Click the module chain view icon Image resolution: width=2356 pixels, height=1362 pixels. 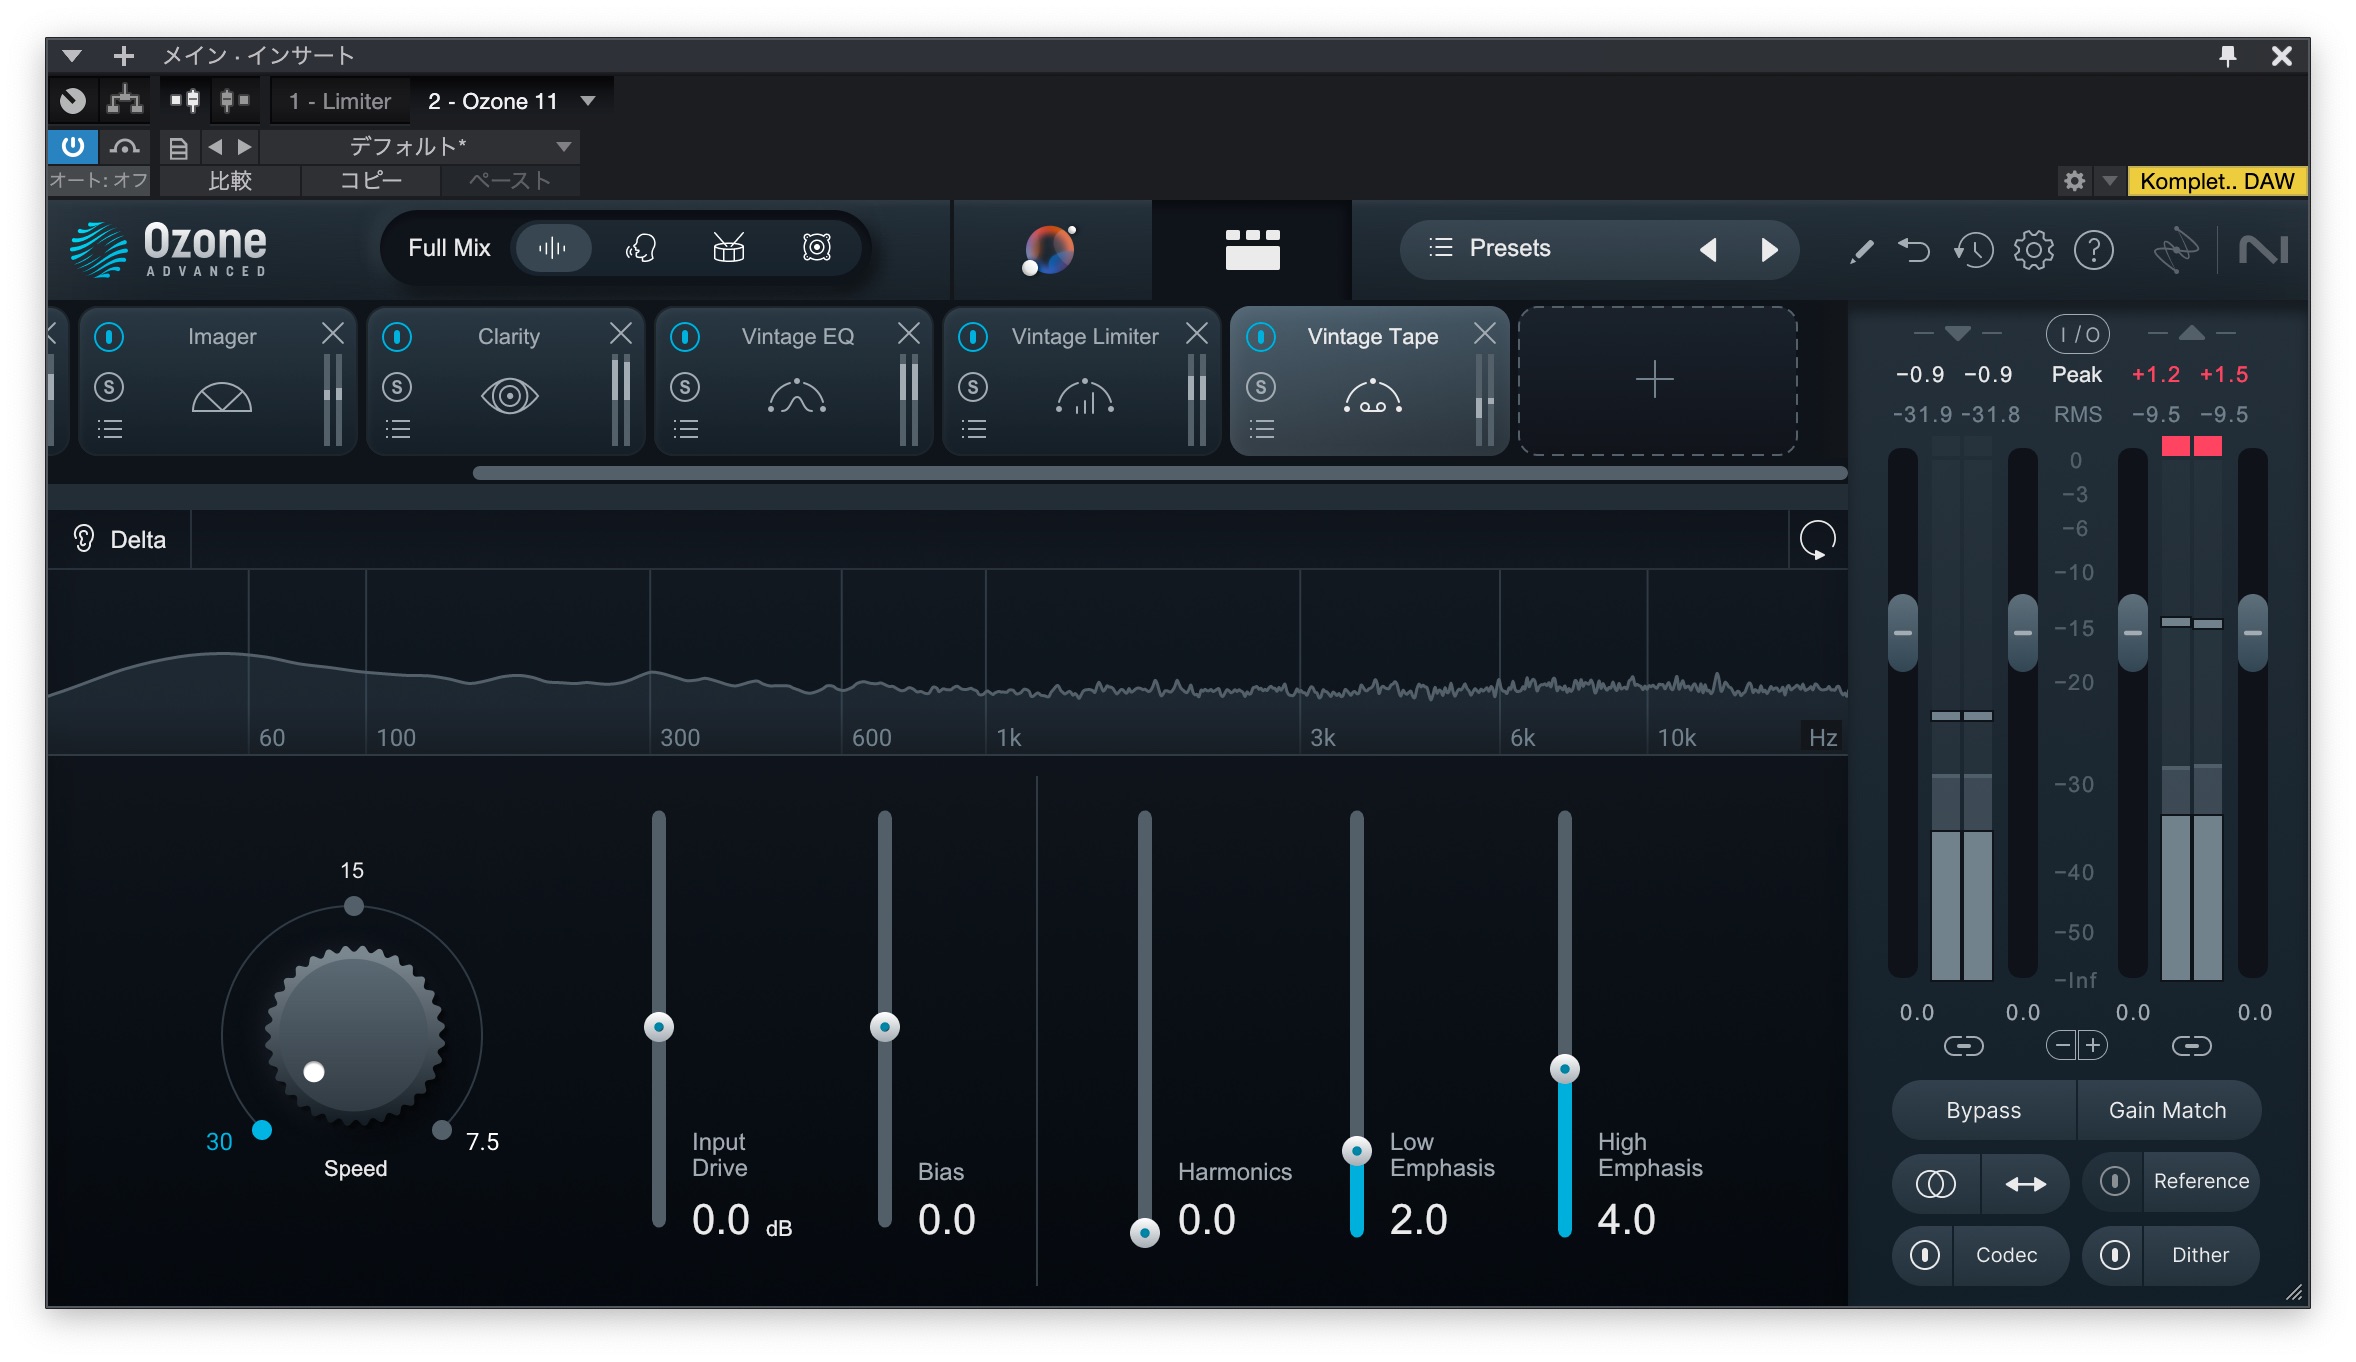[1252, 250]
